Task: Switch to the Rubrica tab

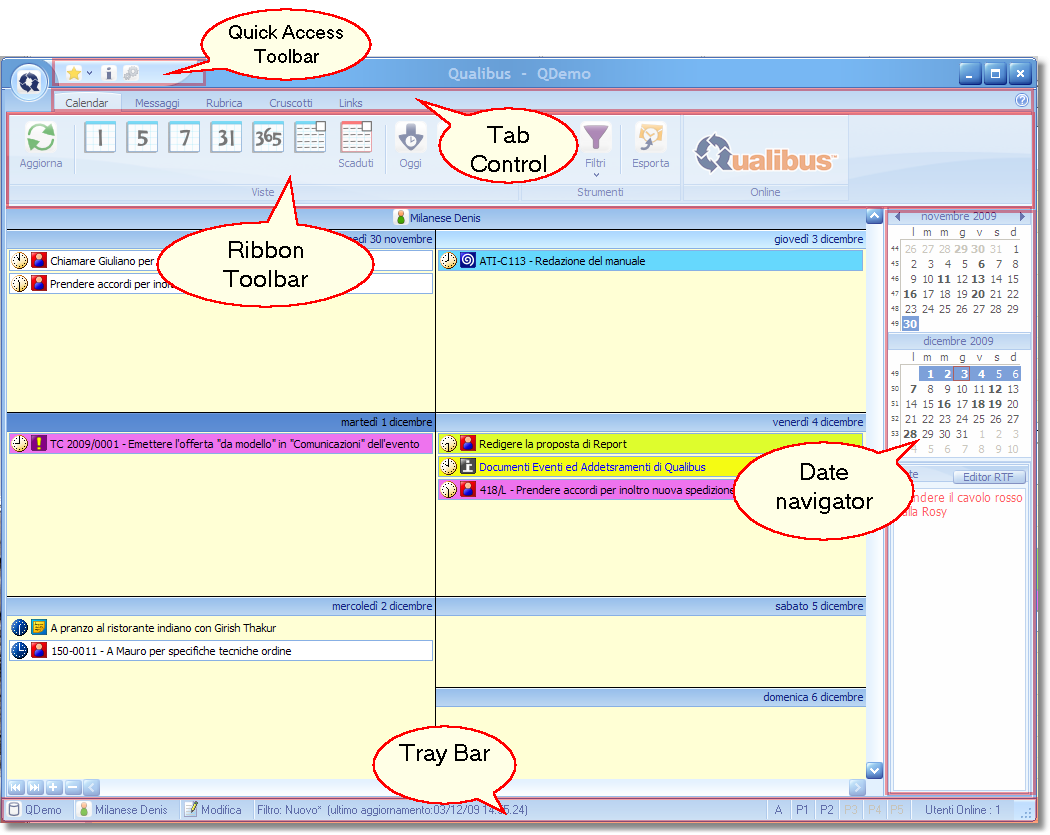Action: tap(224, 103)
